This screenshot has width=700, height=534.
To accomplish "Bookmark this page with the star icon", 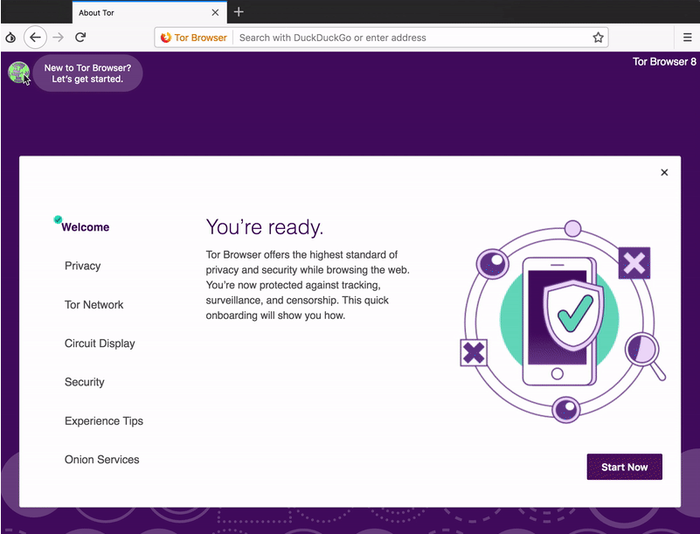I will click(x=598, y=38).
